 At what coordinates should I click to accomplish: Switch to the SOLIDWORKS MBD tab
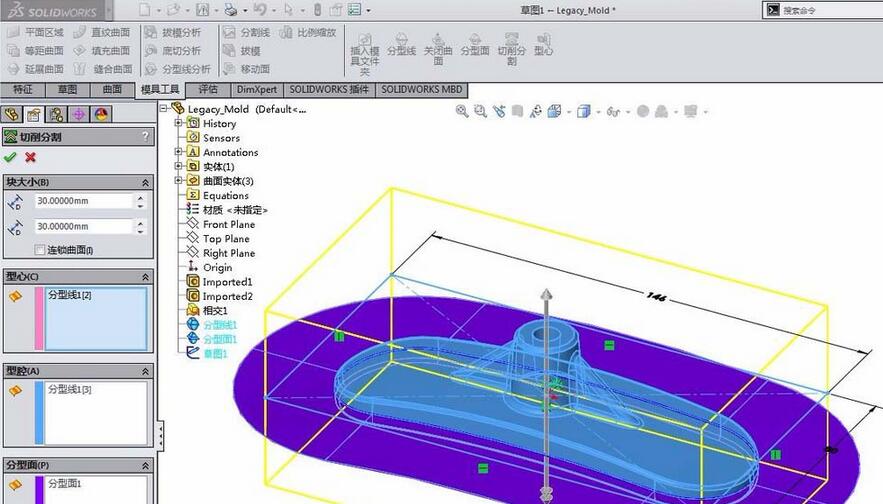(422, 90)
